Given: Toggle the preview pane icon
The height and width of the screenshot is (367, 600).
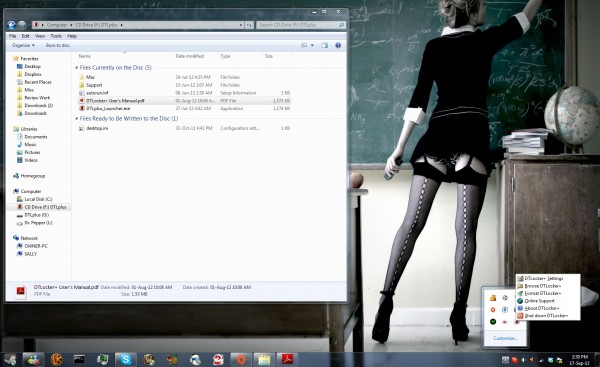Looking at the screenshot, I should (x=324, y=46).
